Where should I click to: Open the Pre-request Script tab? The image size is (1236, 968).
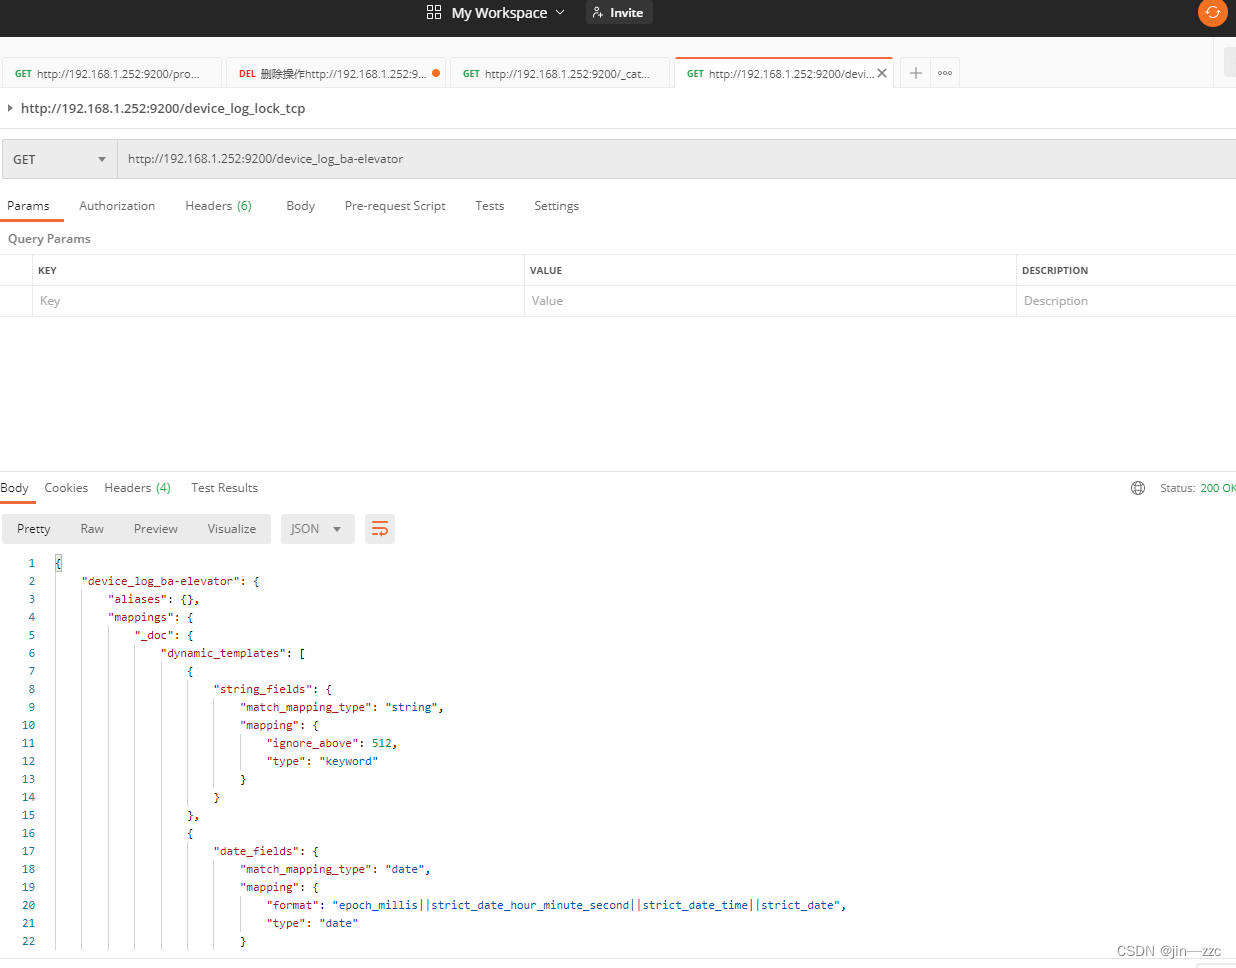395,206
